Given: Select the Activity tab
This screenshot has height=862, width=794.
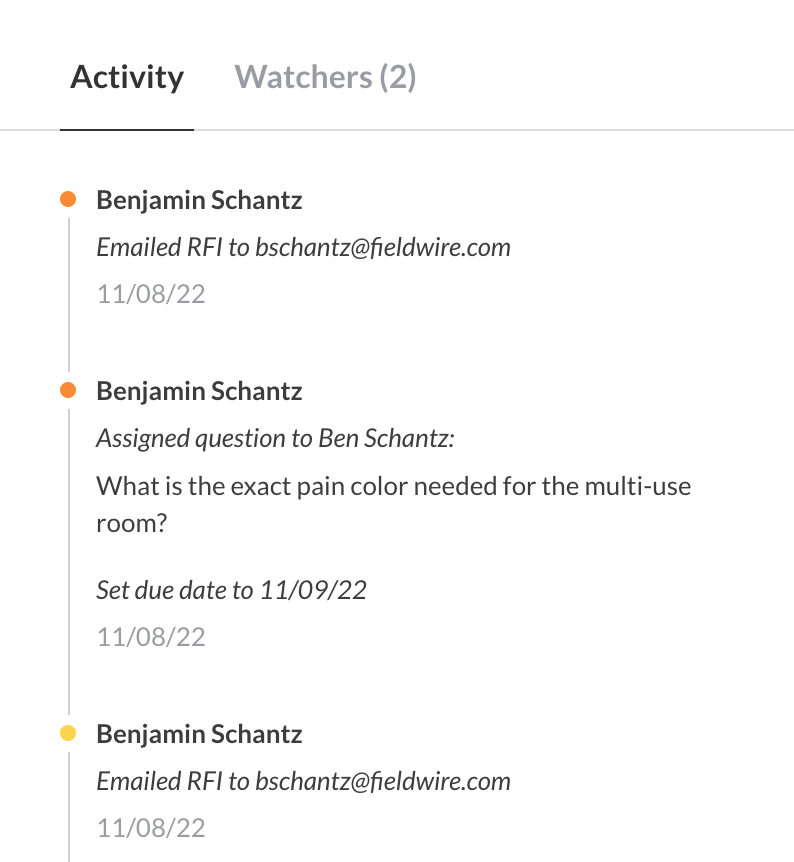Looking at the screenshot, I should (127, 77).
